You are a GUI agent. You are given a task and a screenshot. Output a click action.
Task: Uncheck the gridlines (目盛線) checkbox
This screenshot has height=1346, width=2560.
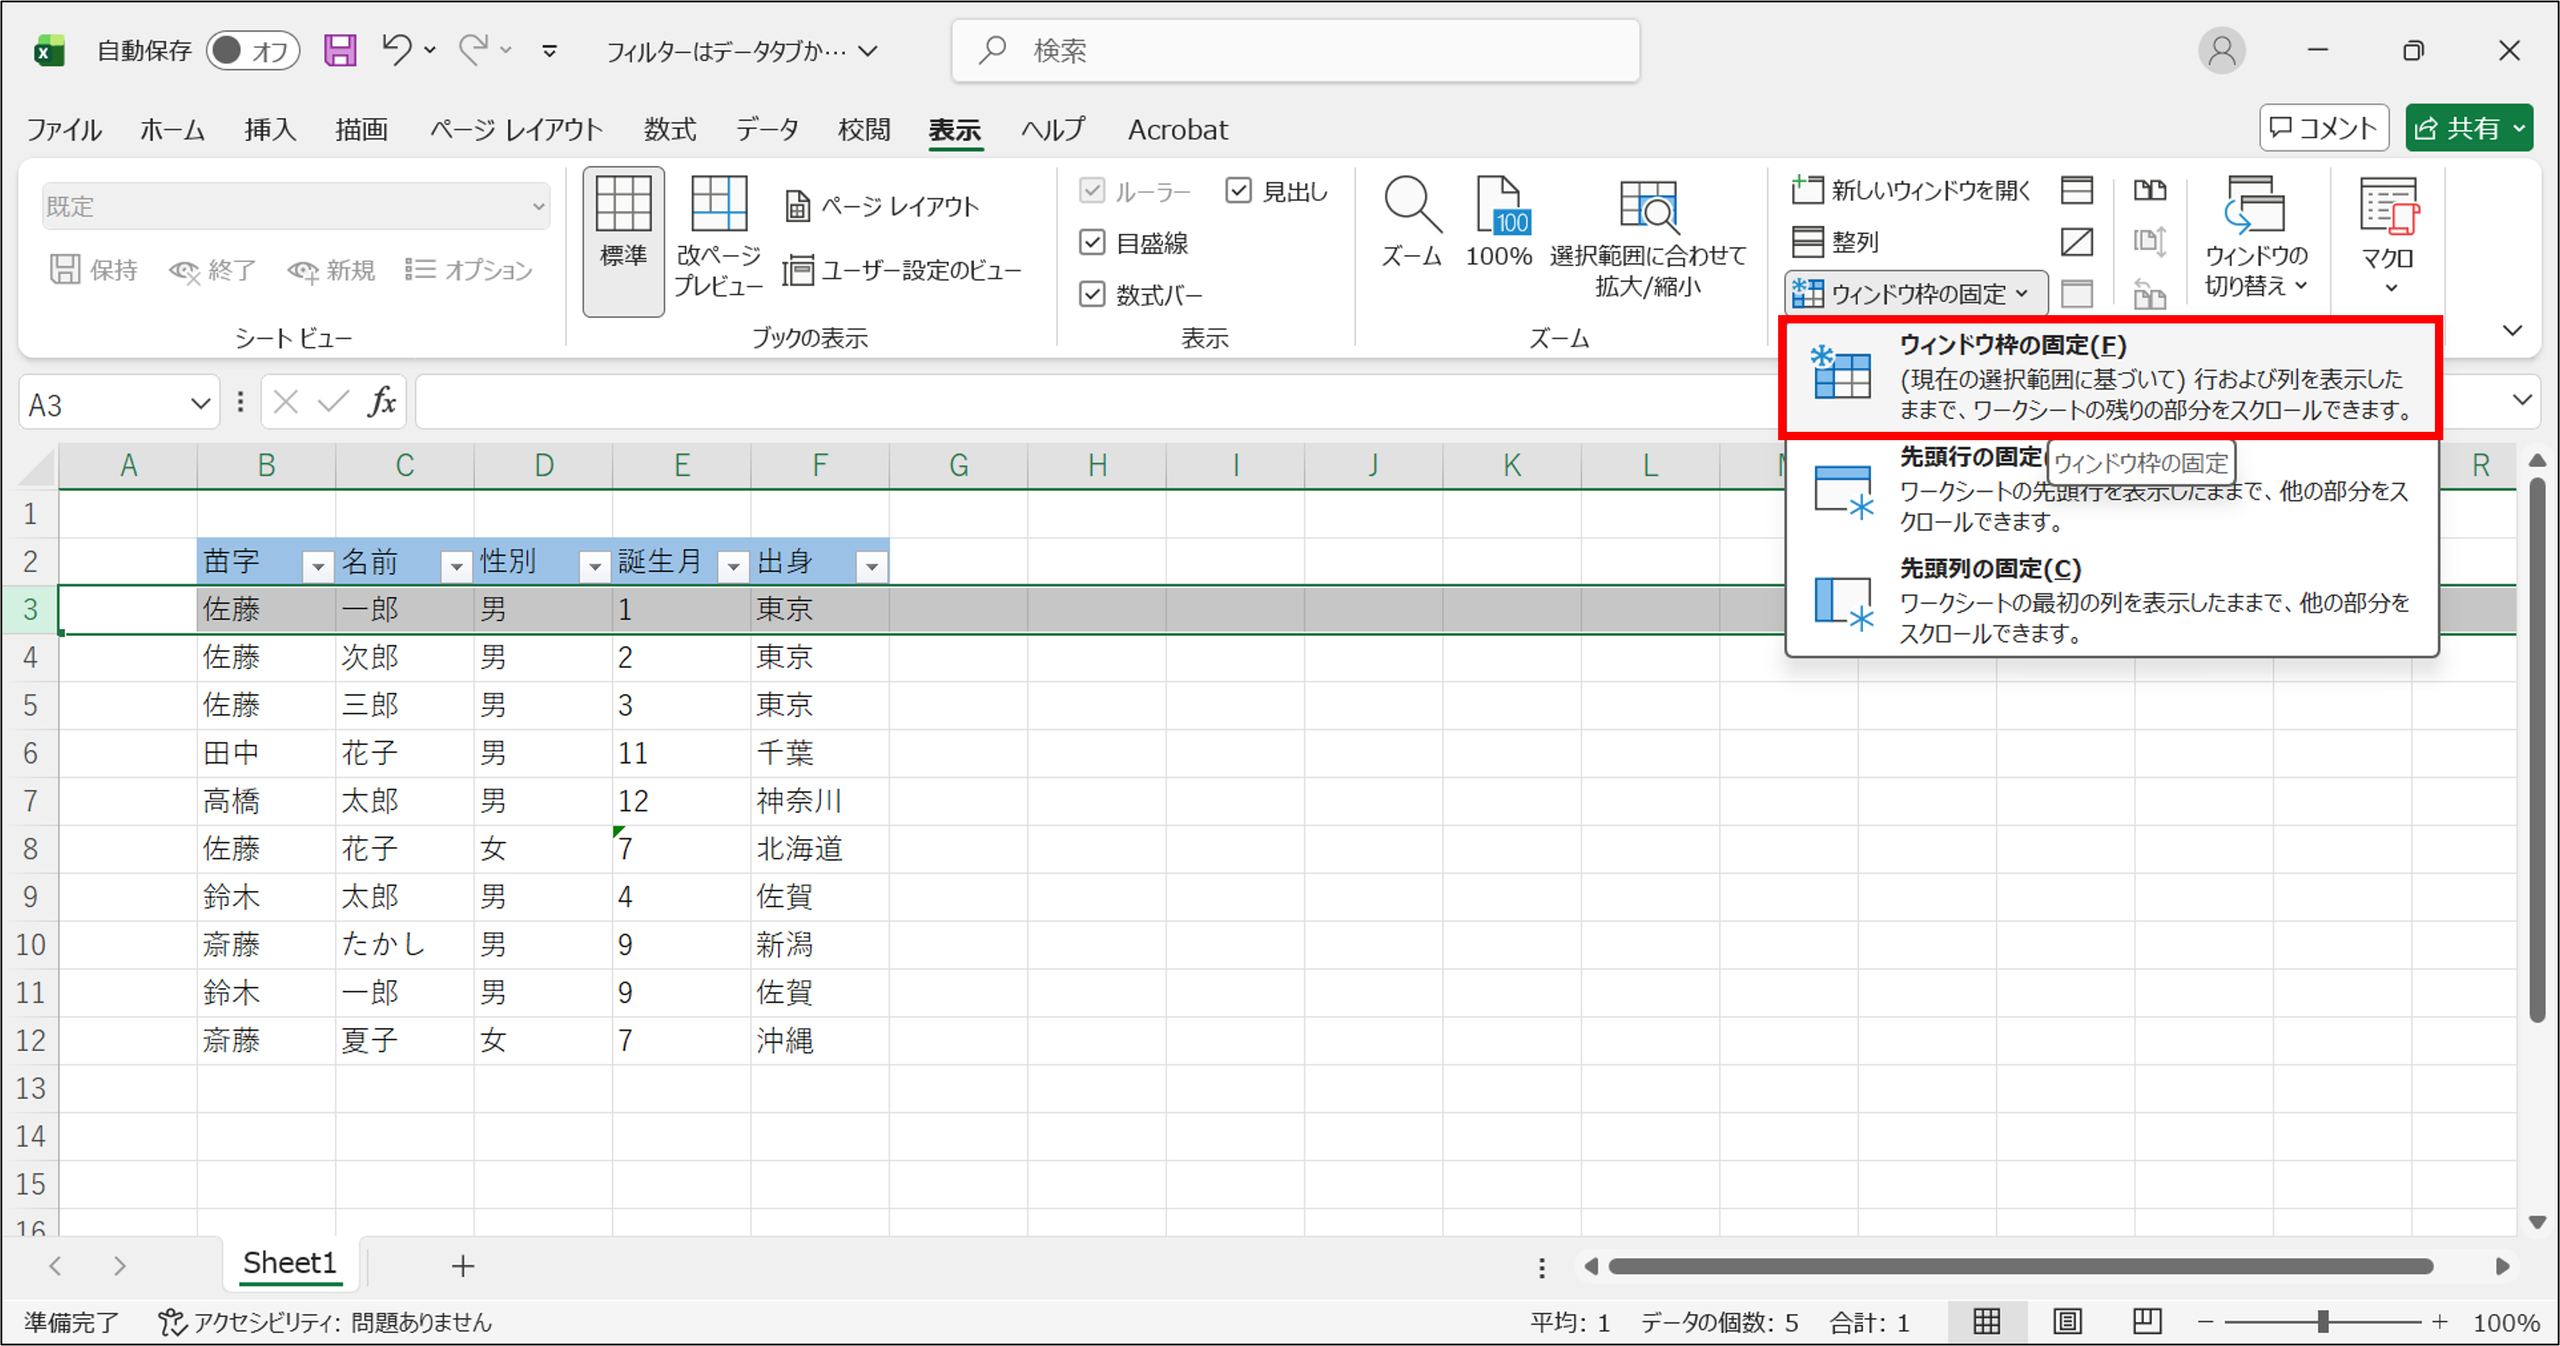pyautogui.click(x=1092, y=242)
